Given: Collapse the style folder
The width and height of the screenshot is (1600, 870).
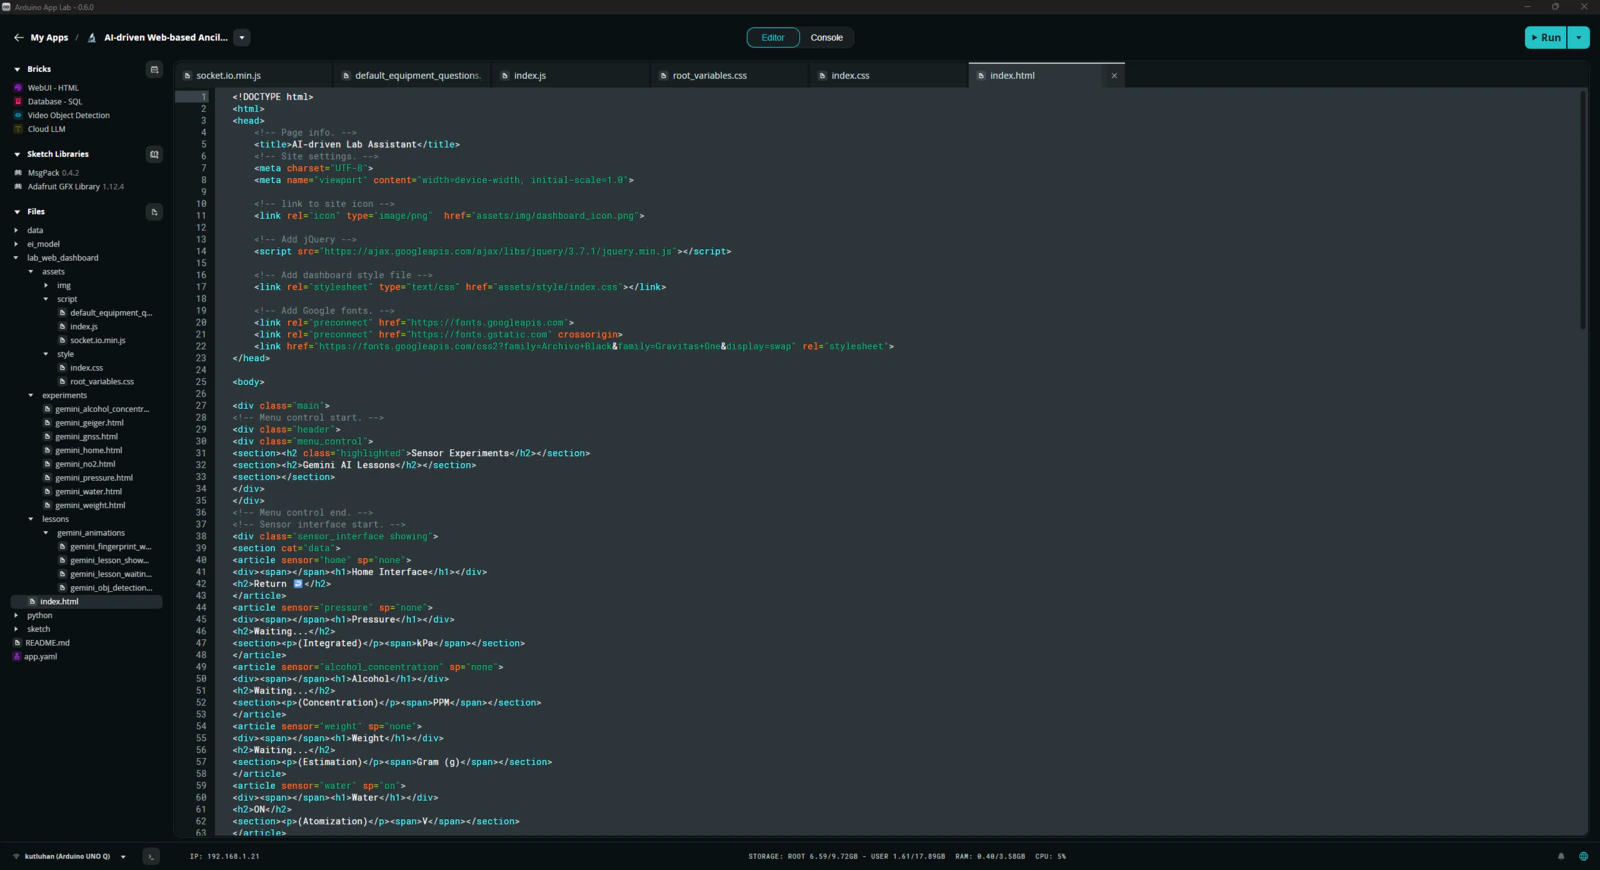Looking at the screenshot, I should (46, 354).
